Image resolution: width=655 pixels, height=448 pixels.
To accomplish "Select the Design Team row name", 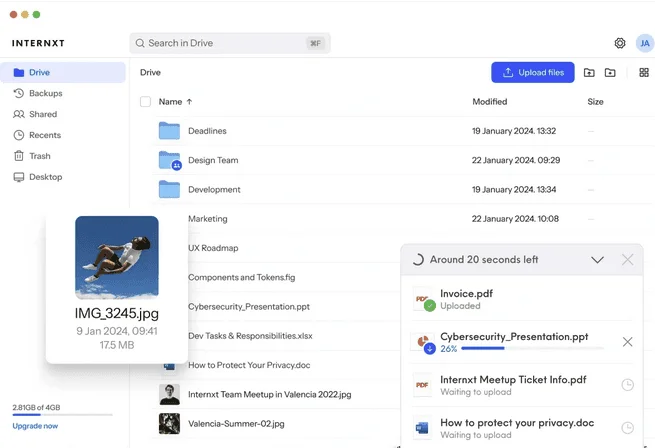I will 213,160.
